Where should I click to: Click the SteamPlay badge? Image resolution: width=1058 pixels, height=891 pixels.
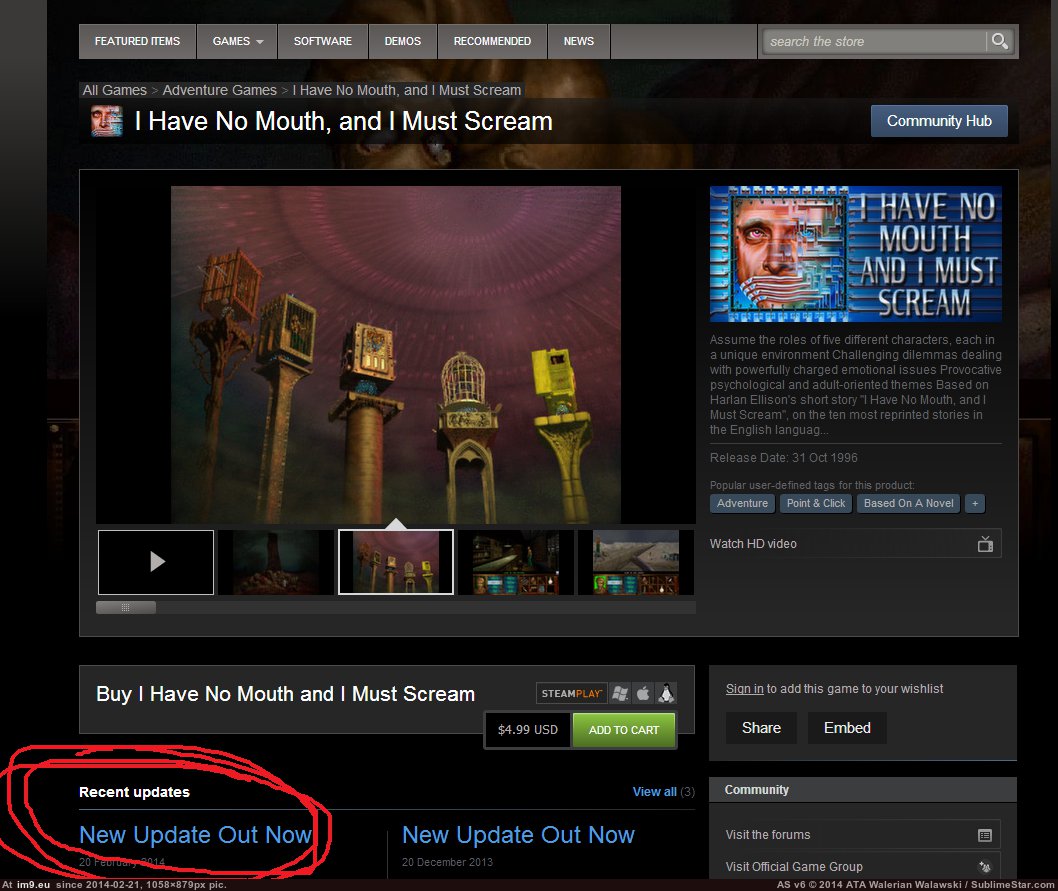tap(572, 693)
